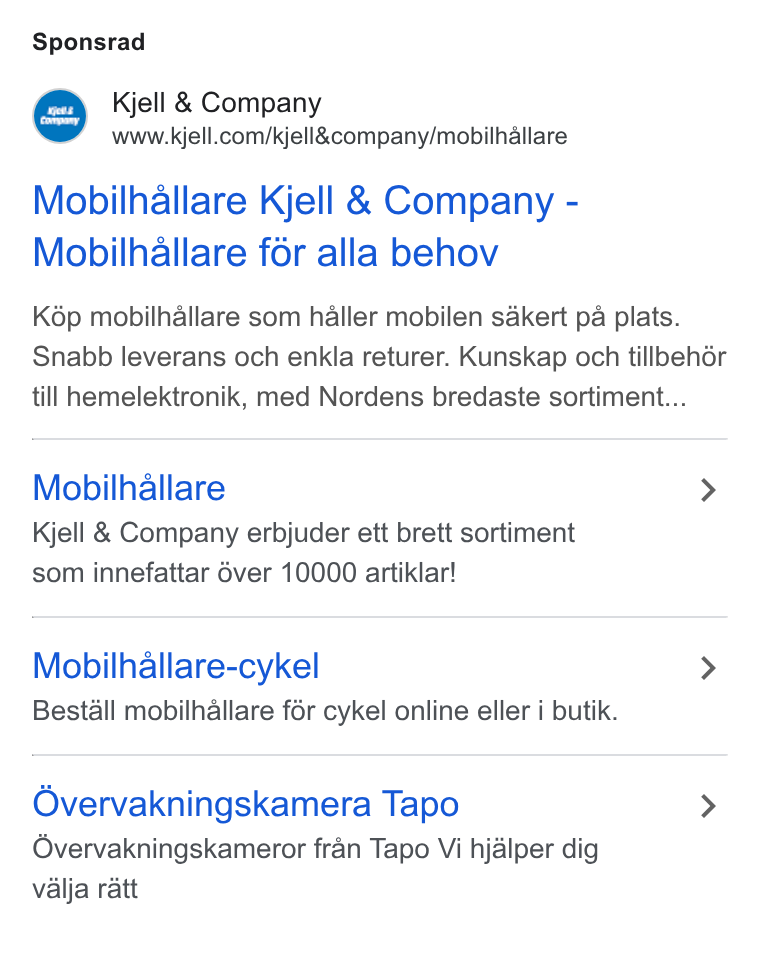Image resolution: width=760 pixels, height=956 pixels.
Task: Click 'som innefattar över 10000 artiklar!' line
Action: (244, 573)
